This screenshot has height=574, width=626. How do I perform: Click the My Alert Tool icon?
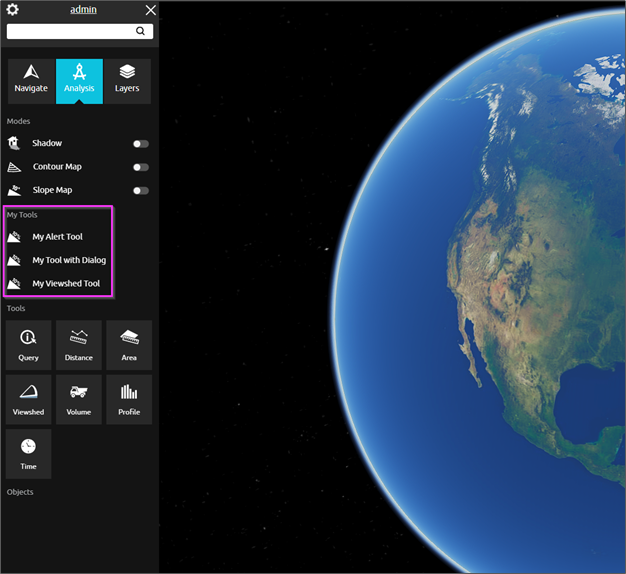click(14, 237)
